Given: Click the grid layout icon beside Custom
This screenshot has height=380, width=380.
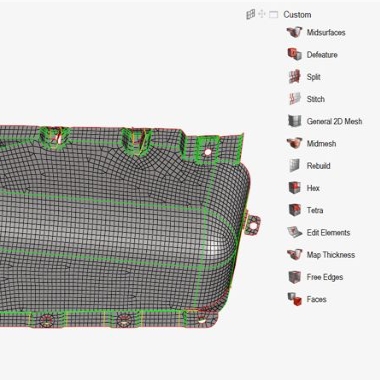Looking at the screenshot, I should click(250, 14).
